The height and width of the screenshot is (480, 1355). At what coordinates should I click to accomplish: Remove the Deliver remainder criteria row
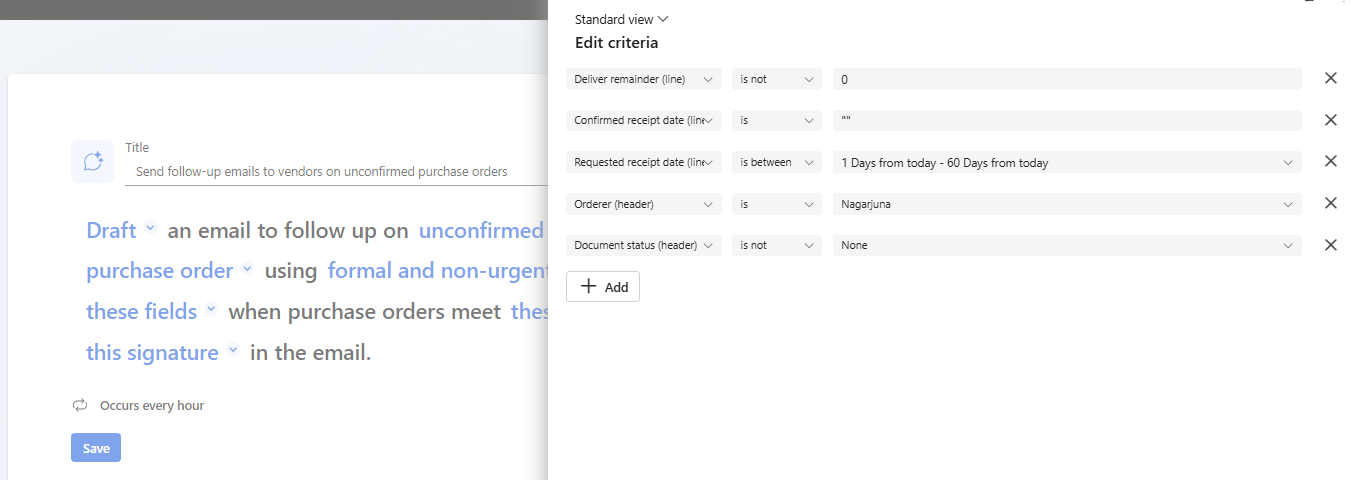(x=1330, y=79)
